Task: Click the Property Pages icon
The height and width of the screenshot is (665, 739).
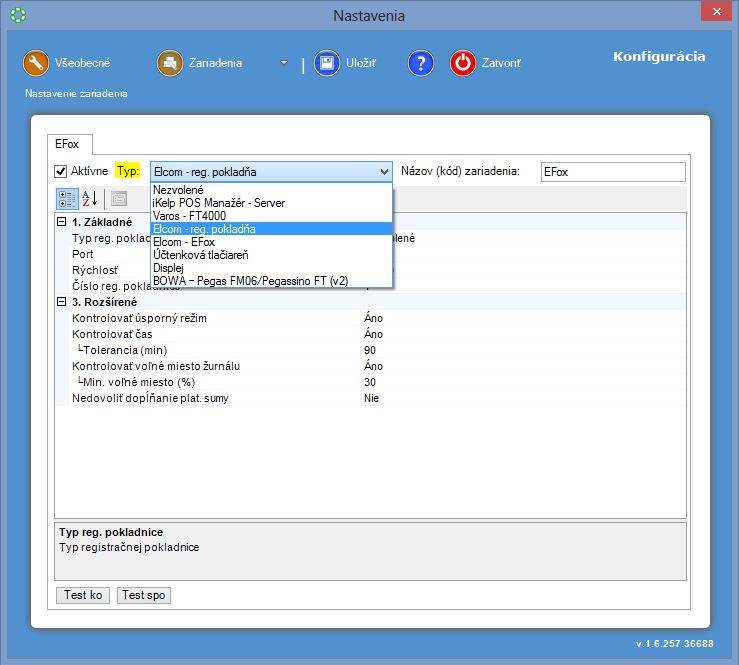Action: [x=119, y=198]
